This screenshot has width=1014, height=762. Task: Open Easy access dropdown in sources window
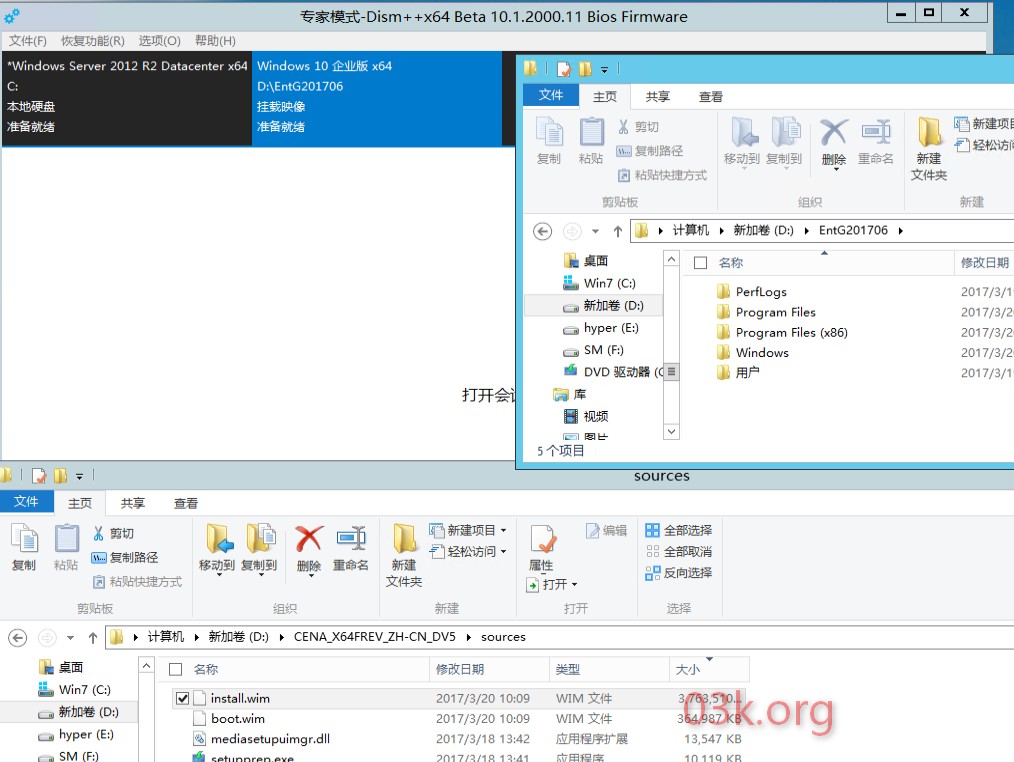click(x=468, y=552)
